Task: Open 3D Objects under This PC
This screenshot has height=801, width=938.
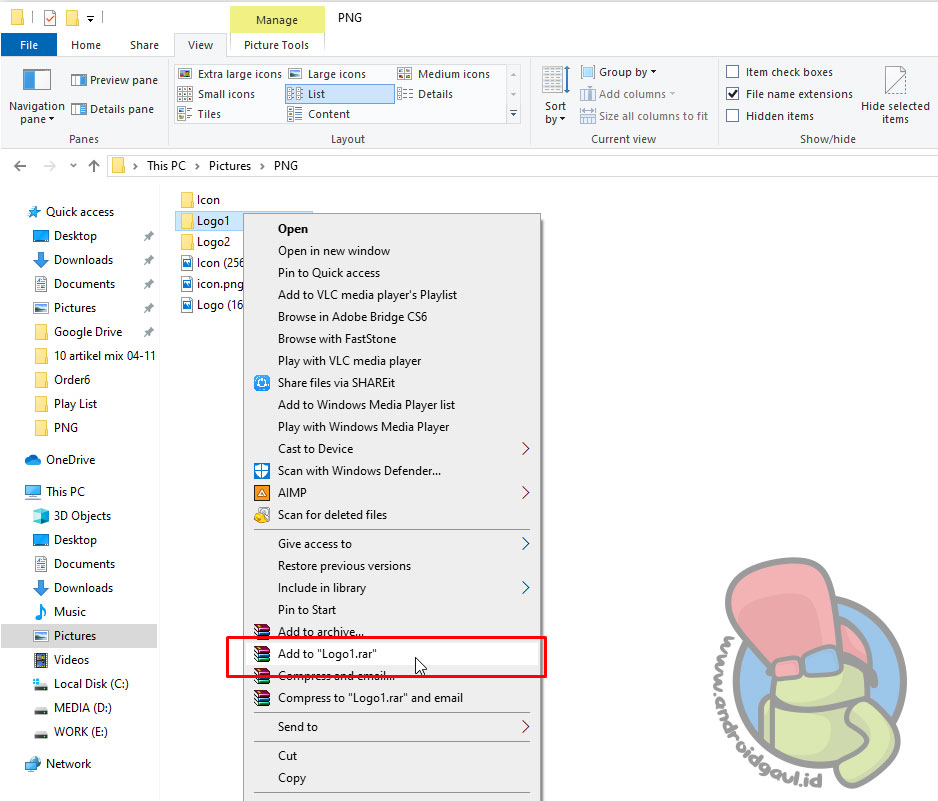Action: 82,516
